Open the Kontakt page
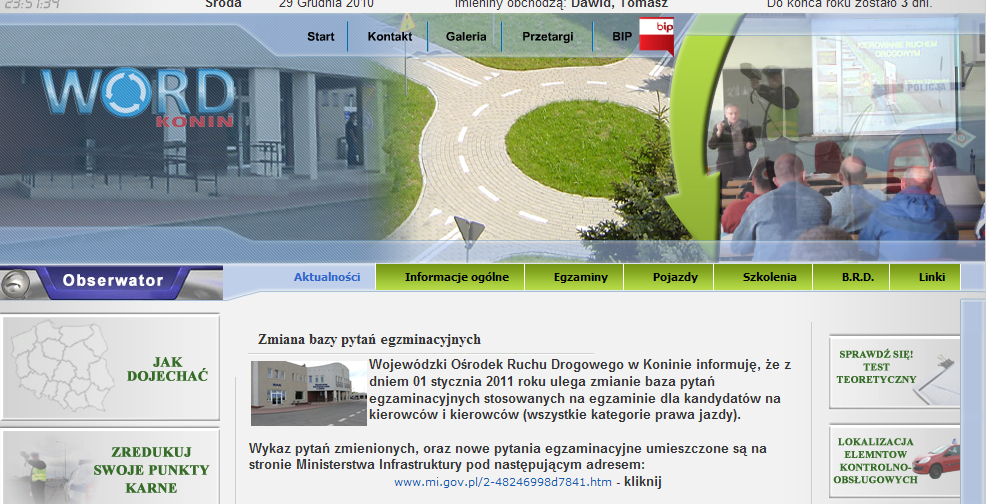This screenshot has width=986, height=504. coord(390,36)
